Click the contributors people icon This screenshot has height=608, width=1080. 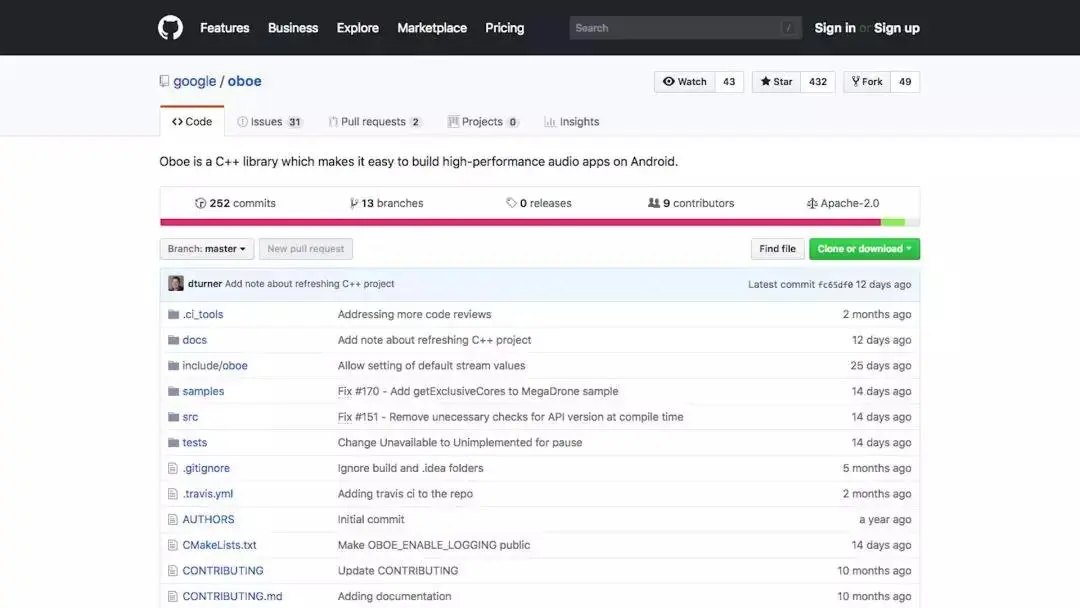click(x=654, y=203)
